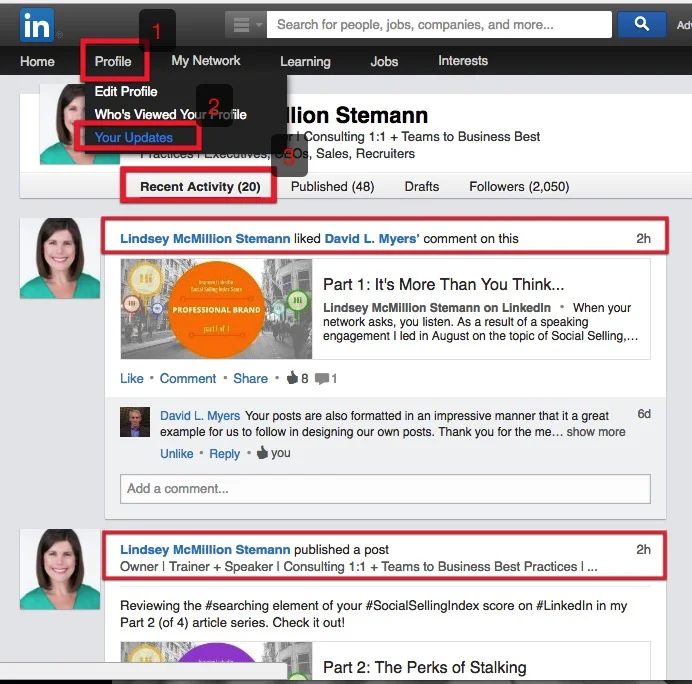Reply to David L. Myers' comment
Image resolution: width=692 pixels, height=684 pixels.
tap(225, 454)
